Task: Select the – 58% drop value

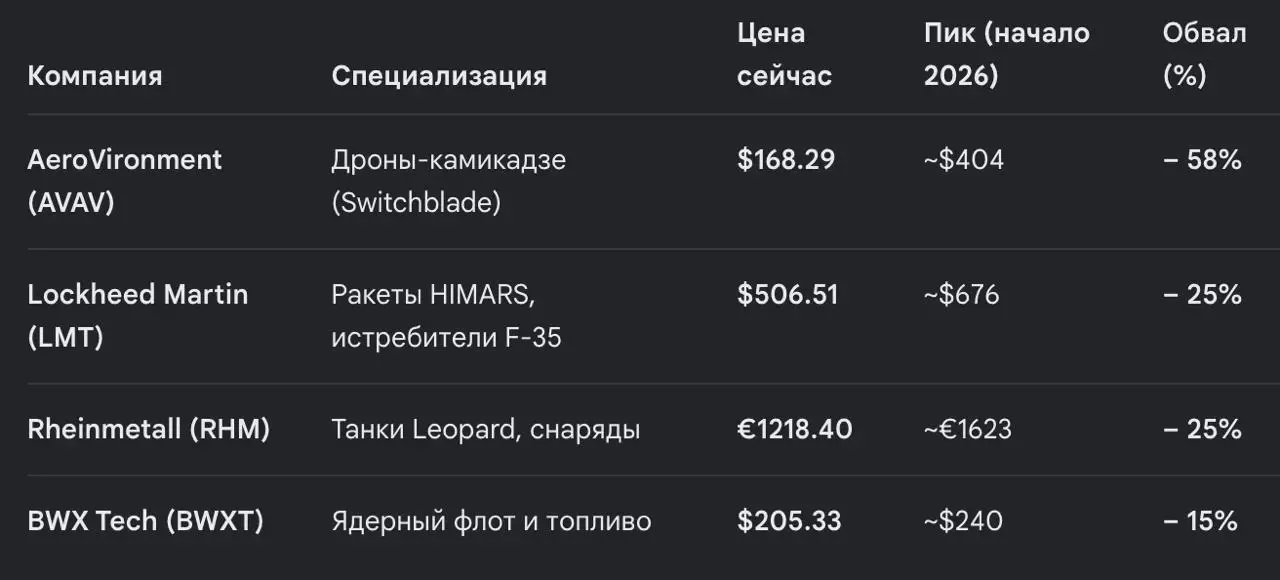Action: pyautogui.click(x=1202, y=160)
